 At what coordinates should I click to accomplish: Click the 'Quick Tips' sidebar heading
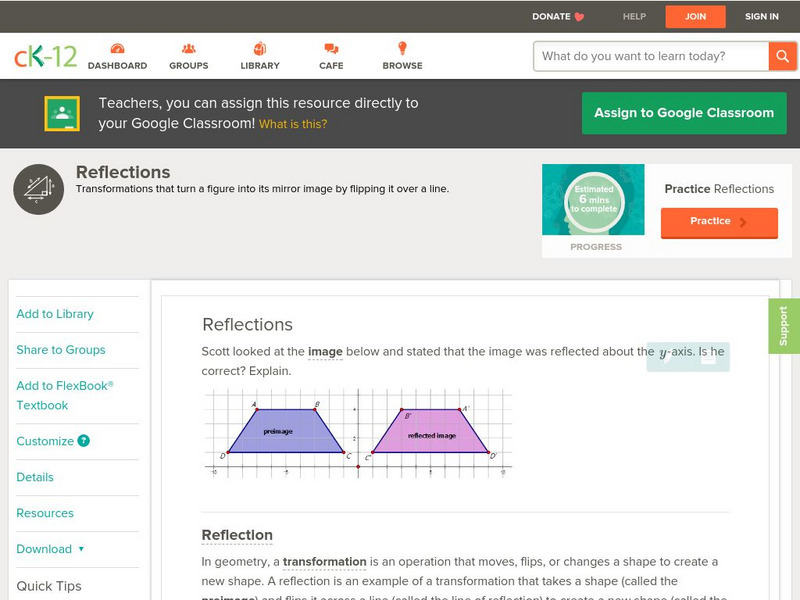pos(49,586)
